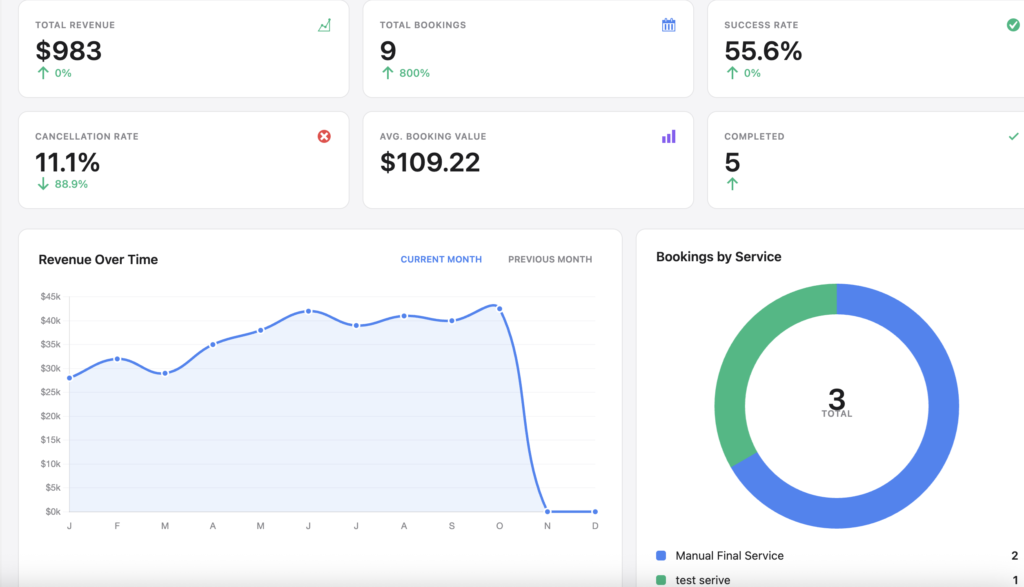The image size is (1024, 587).
Task: Click the Total Revenue trend chart icon
Action: [324, 25]
